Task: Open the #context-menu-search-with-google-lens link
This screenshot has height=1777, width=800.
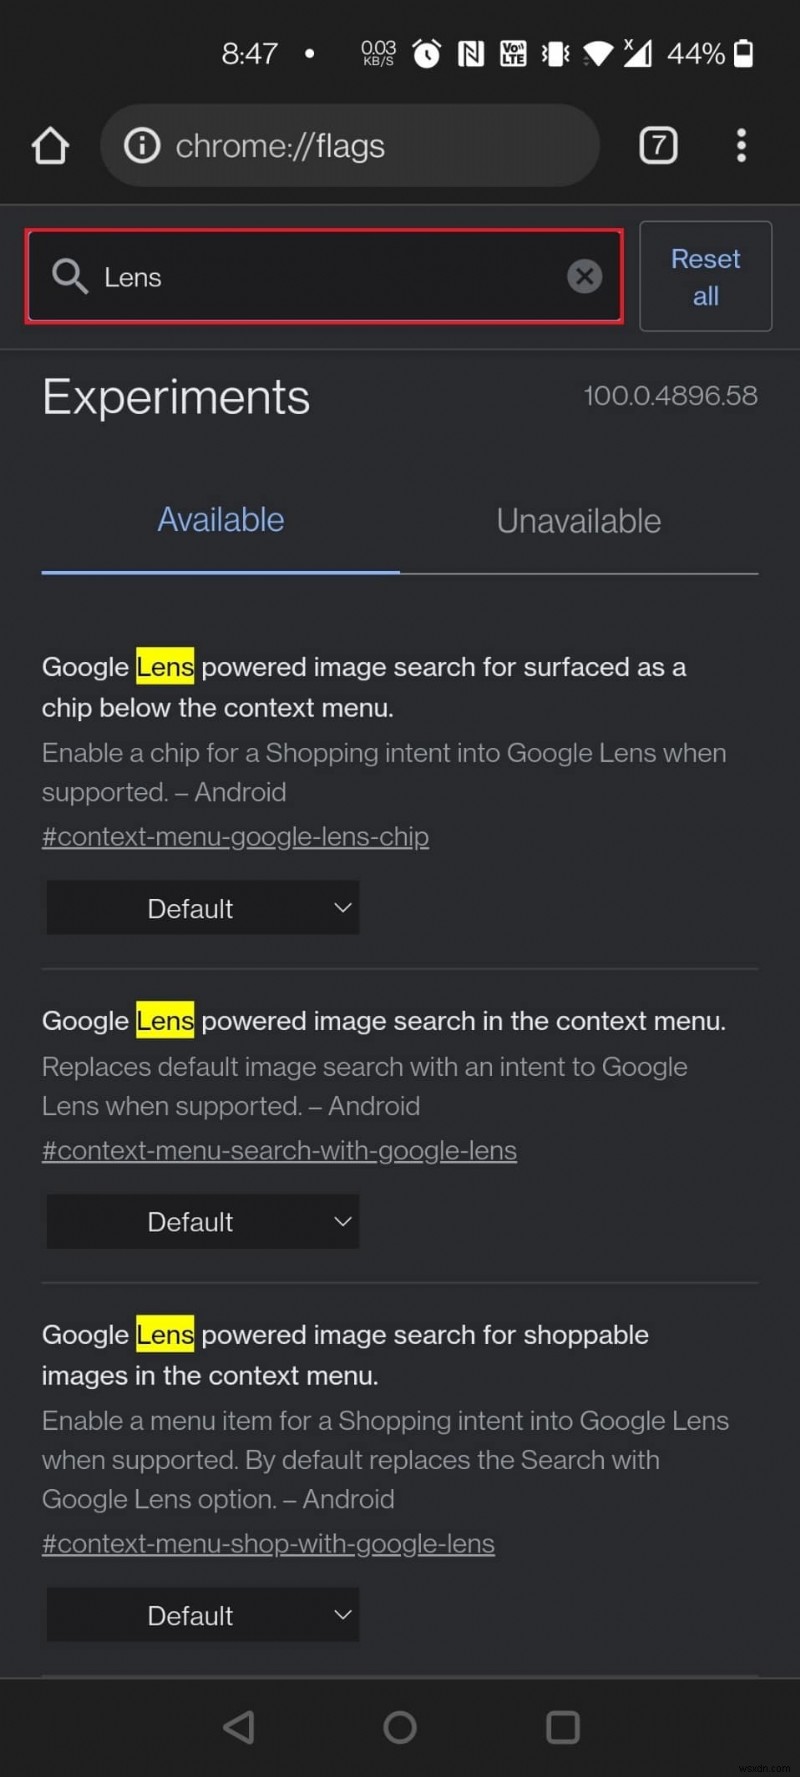Action: coord(279,1150)
